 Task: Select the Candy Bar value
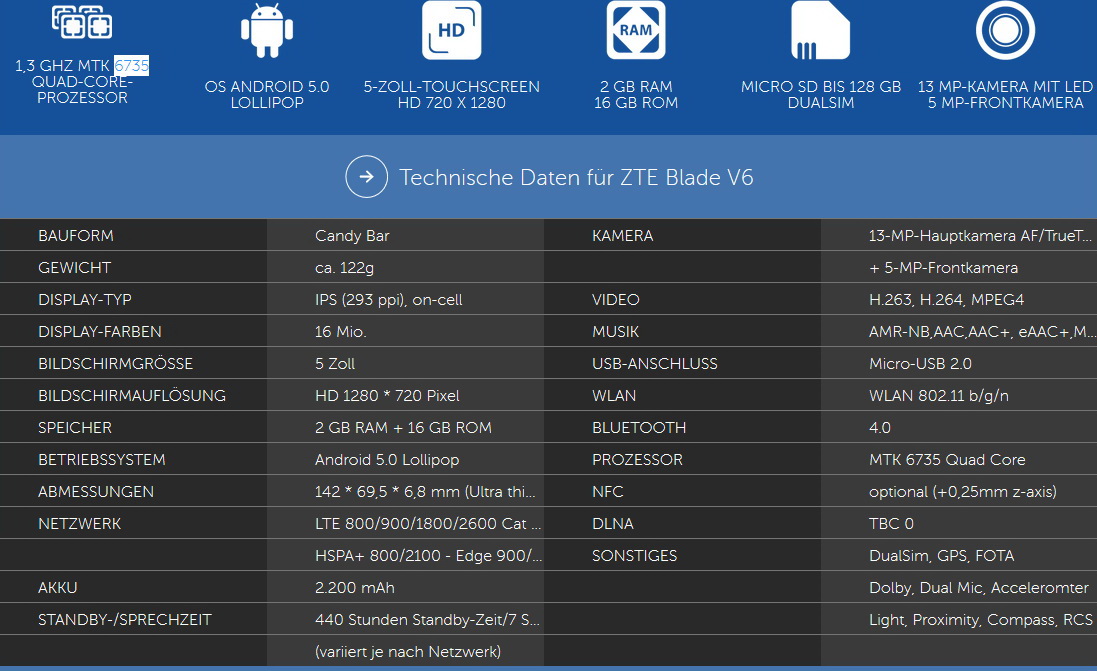pos(352,236)
